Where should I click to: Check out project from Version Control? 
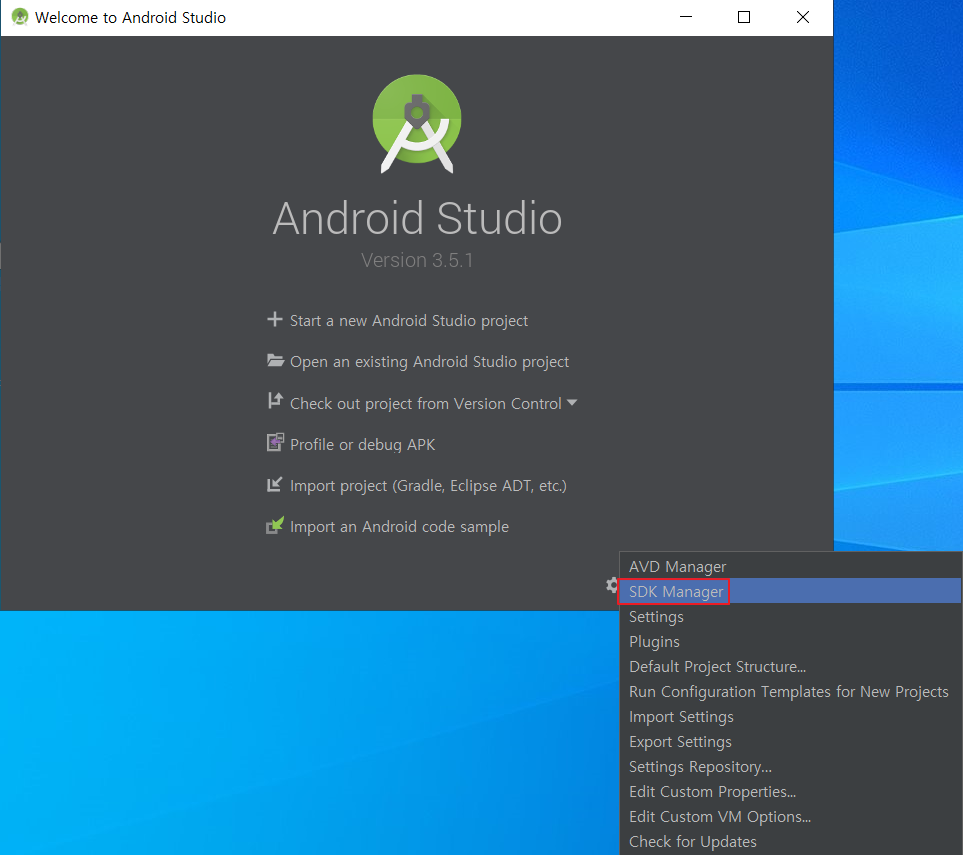(426, 404)
